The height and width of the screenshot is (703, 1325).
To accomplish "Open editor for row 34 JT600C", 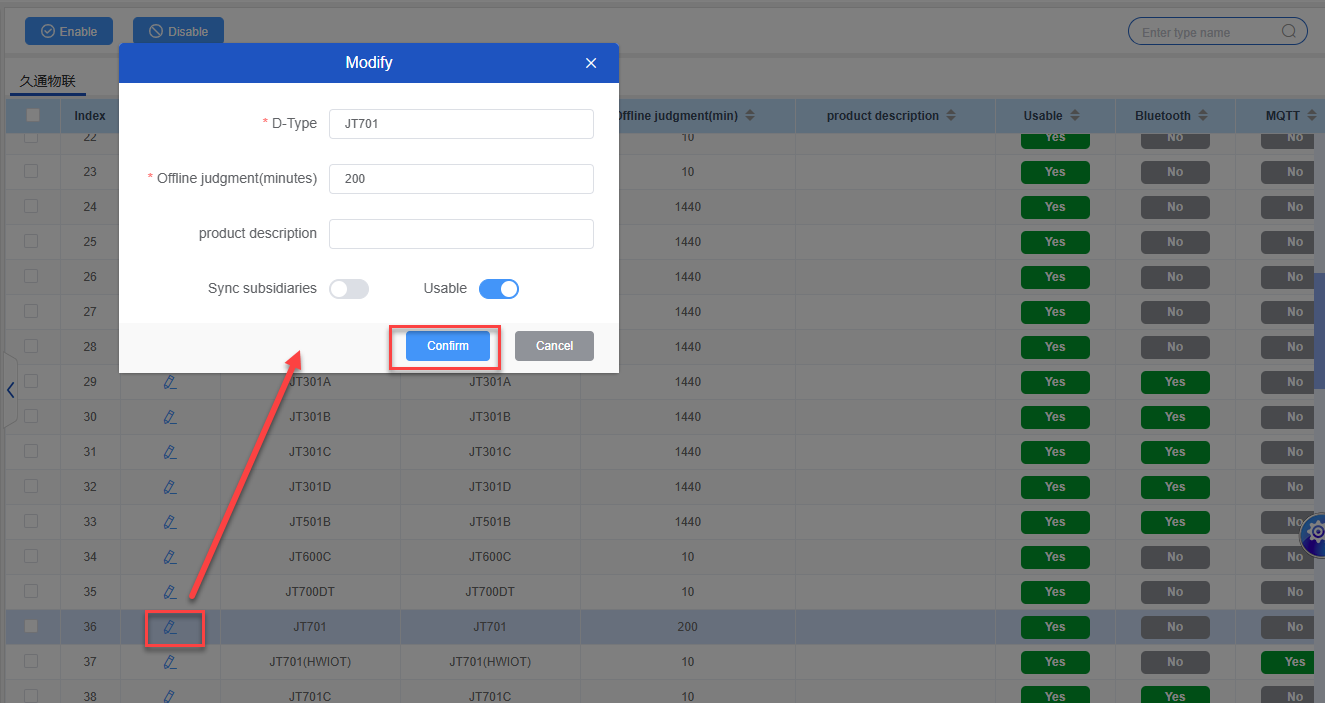I will pyautogui.click(x=170, y=557).
